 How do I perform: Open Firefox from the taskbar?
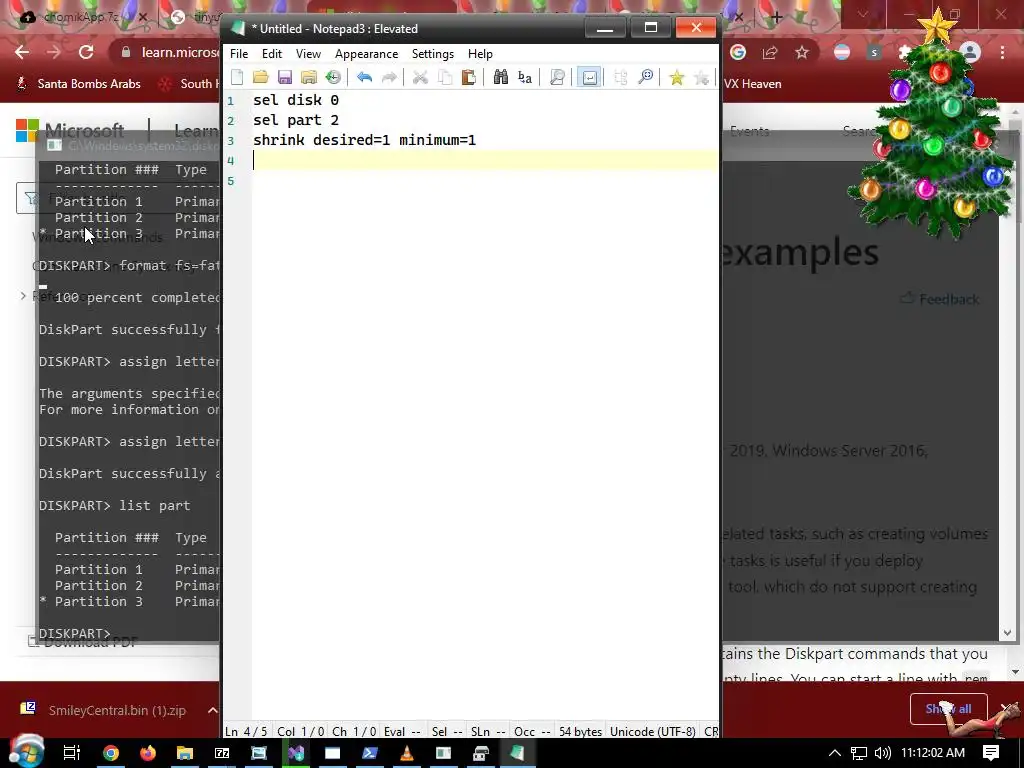(148, 753)
